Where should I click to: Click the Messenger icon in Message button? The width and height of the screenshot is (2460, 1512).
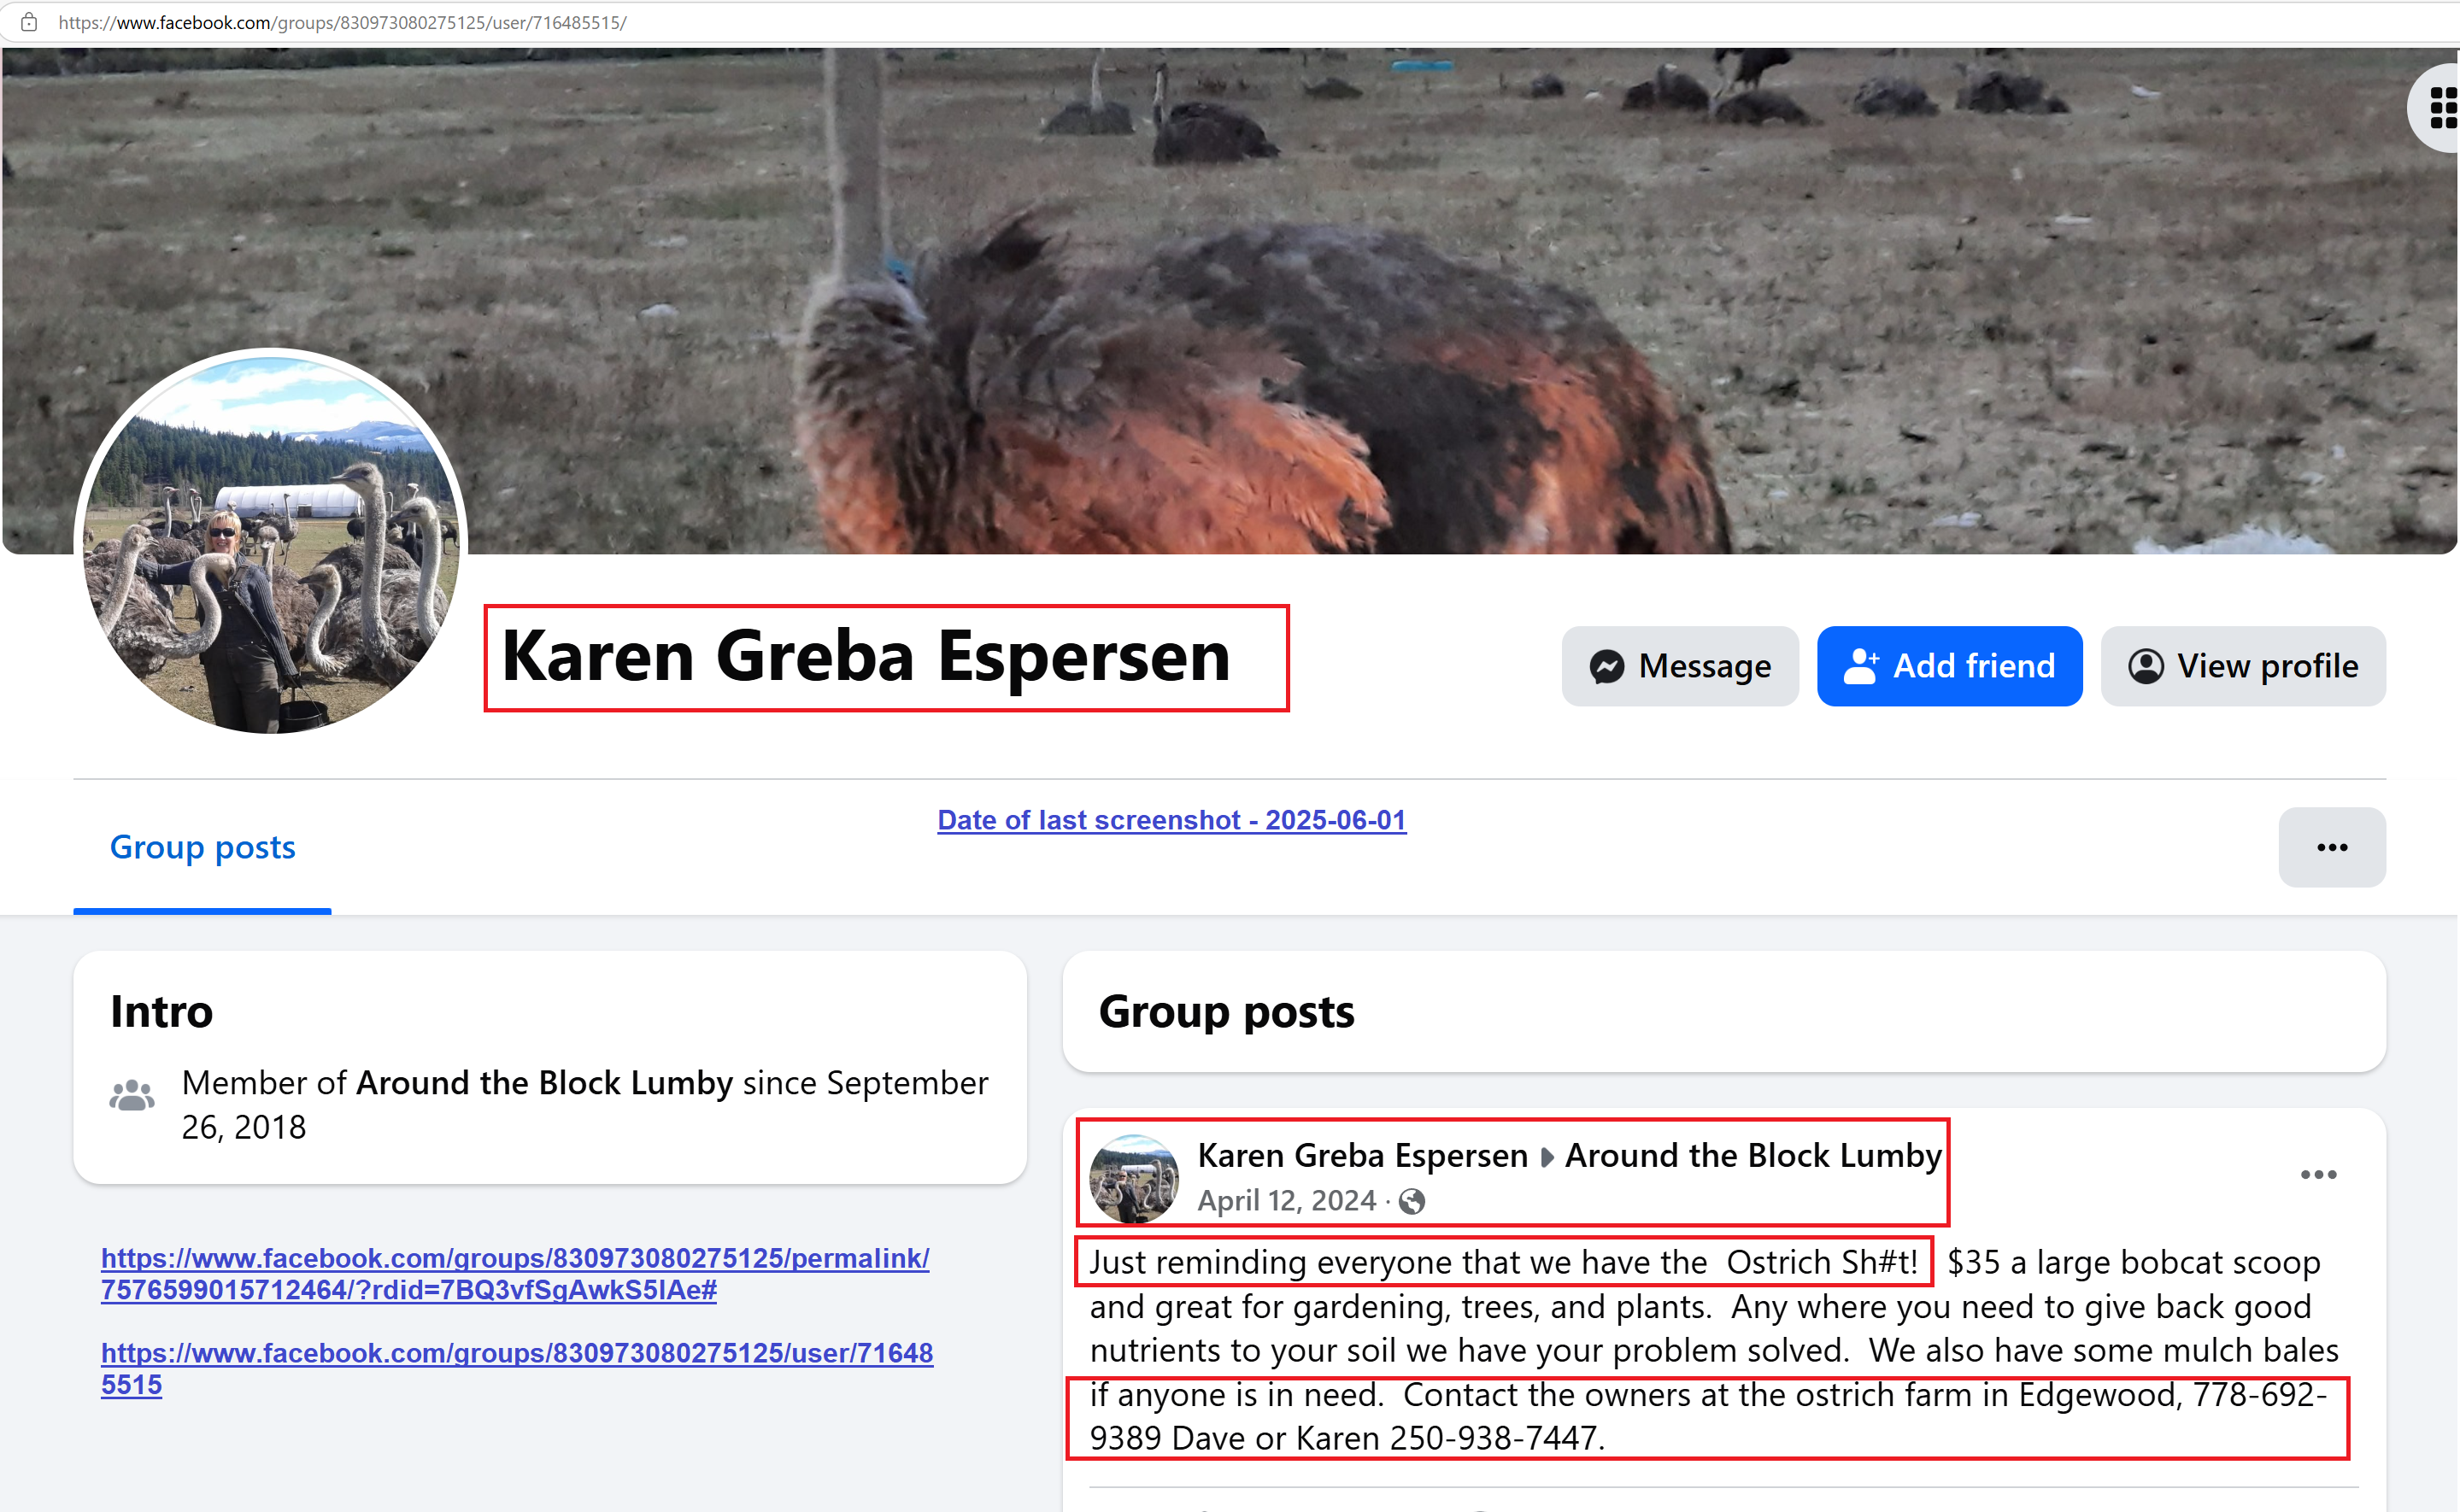tap(1606, 666)
